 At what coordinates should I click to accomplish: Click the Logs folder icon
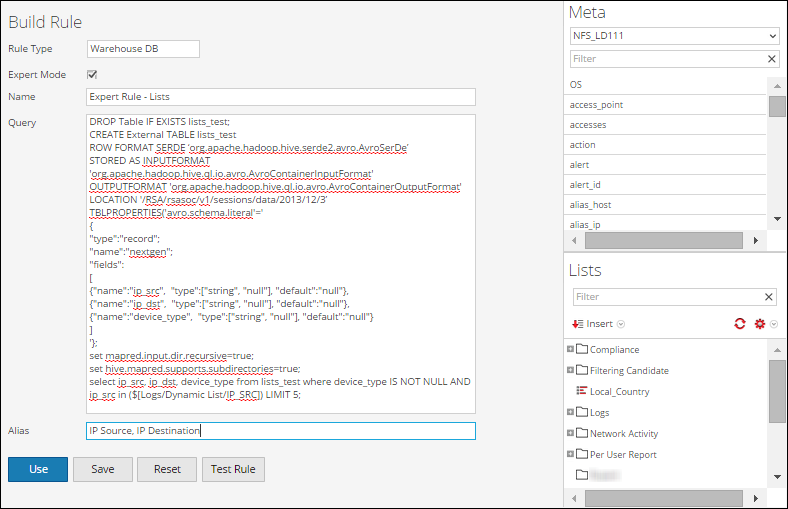coord(581,412)
